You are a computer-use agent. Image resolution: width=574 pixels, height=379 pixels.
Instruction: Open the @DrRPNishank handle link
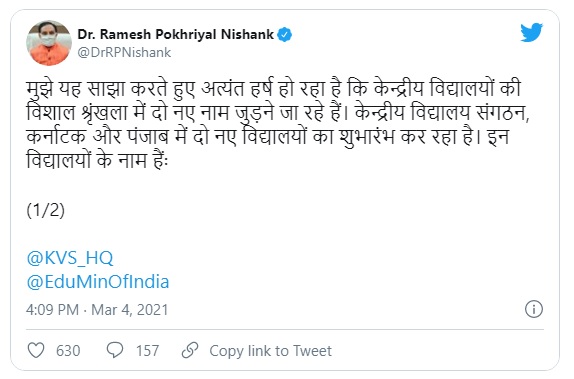[x=124, y=53]
